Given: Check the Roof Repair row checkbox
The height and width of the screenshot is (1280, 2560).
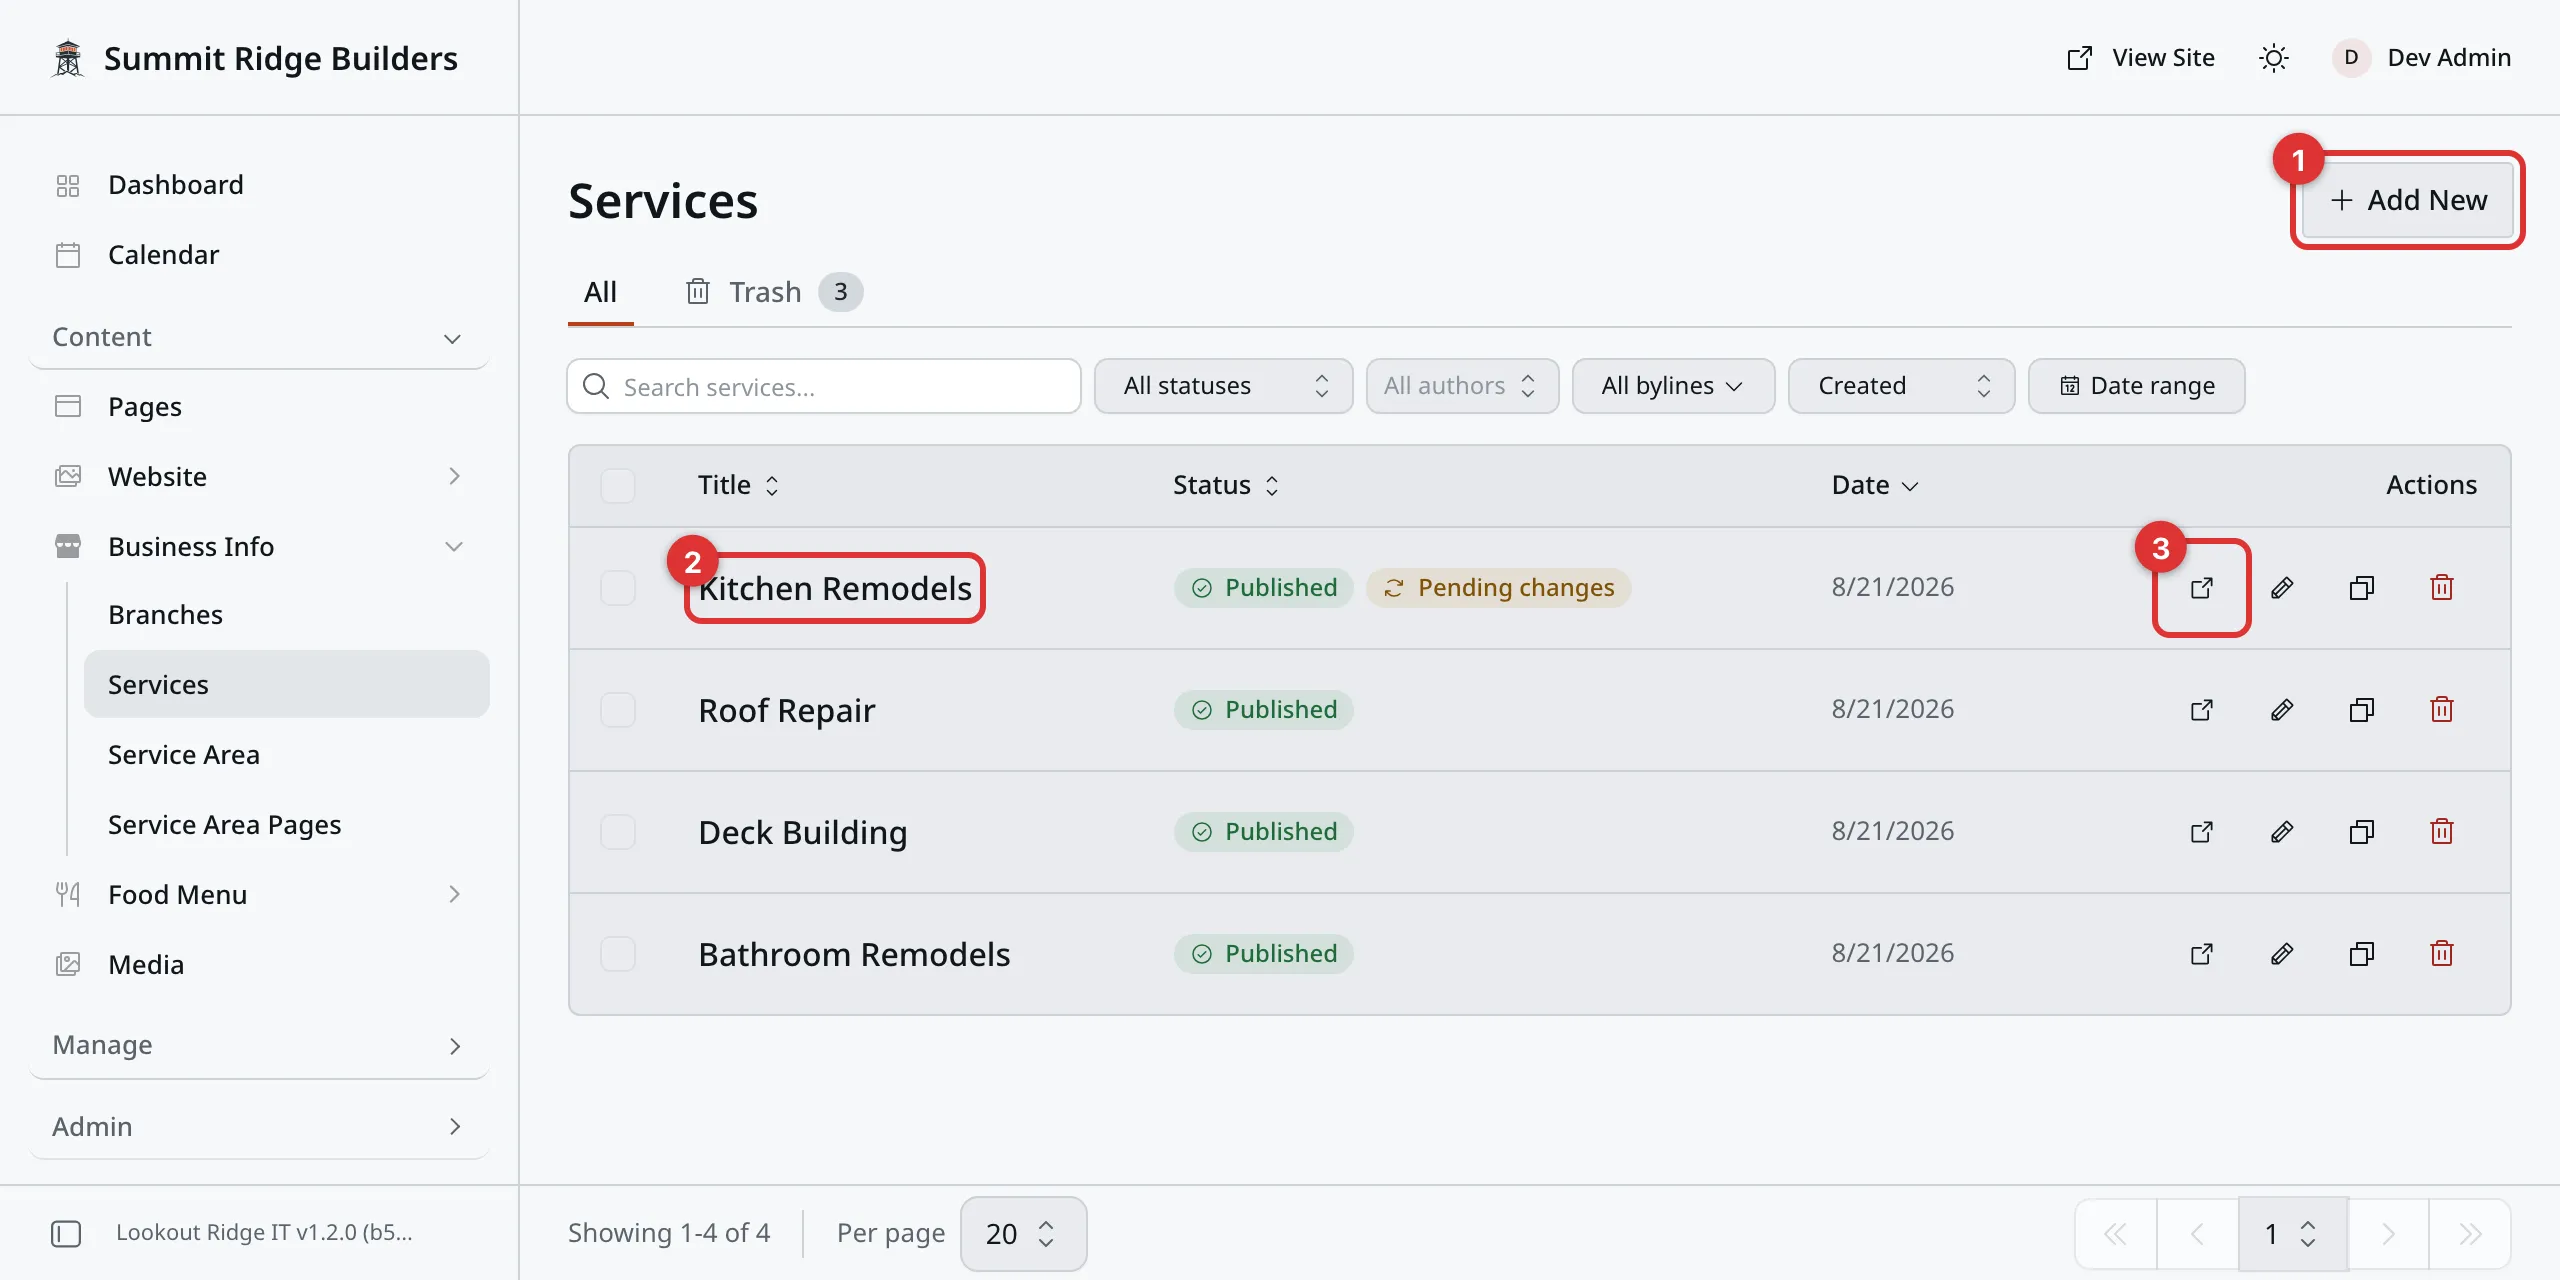Looking at the screenshot, I should click(618, 710).
